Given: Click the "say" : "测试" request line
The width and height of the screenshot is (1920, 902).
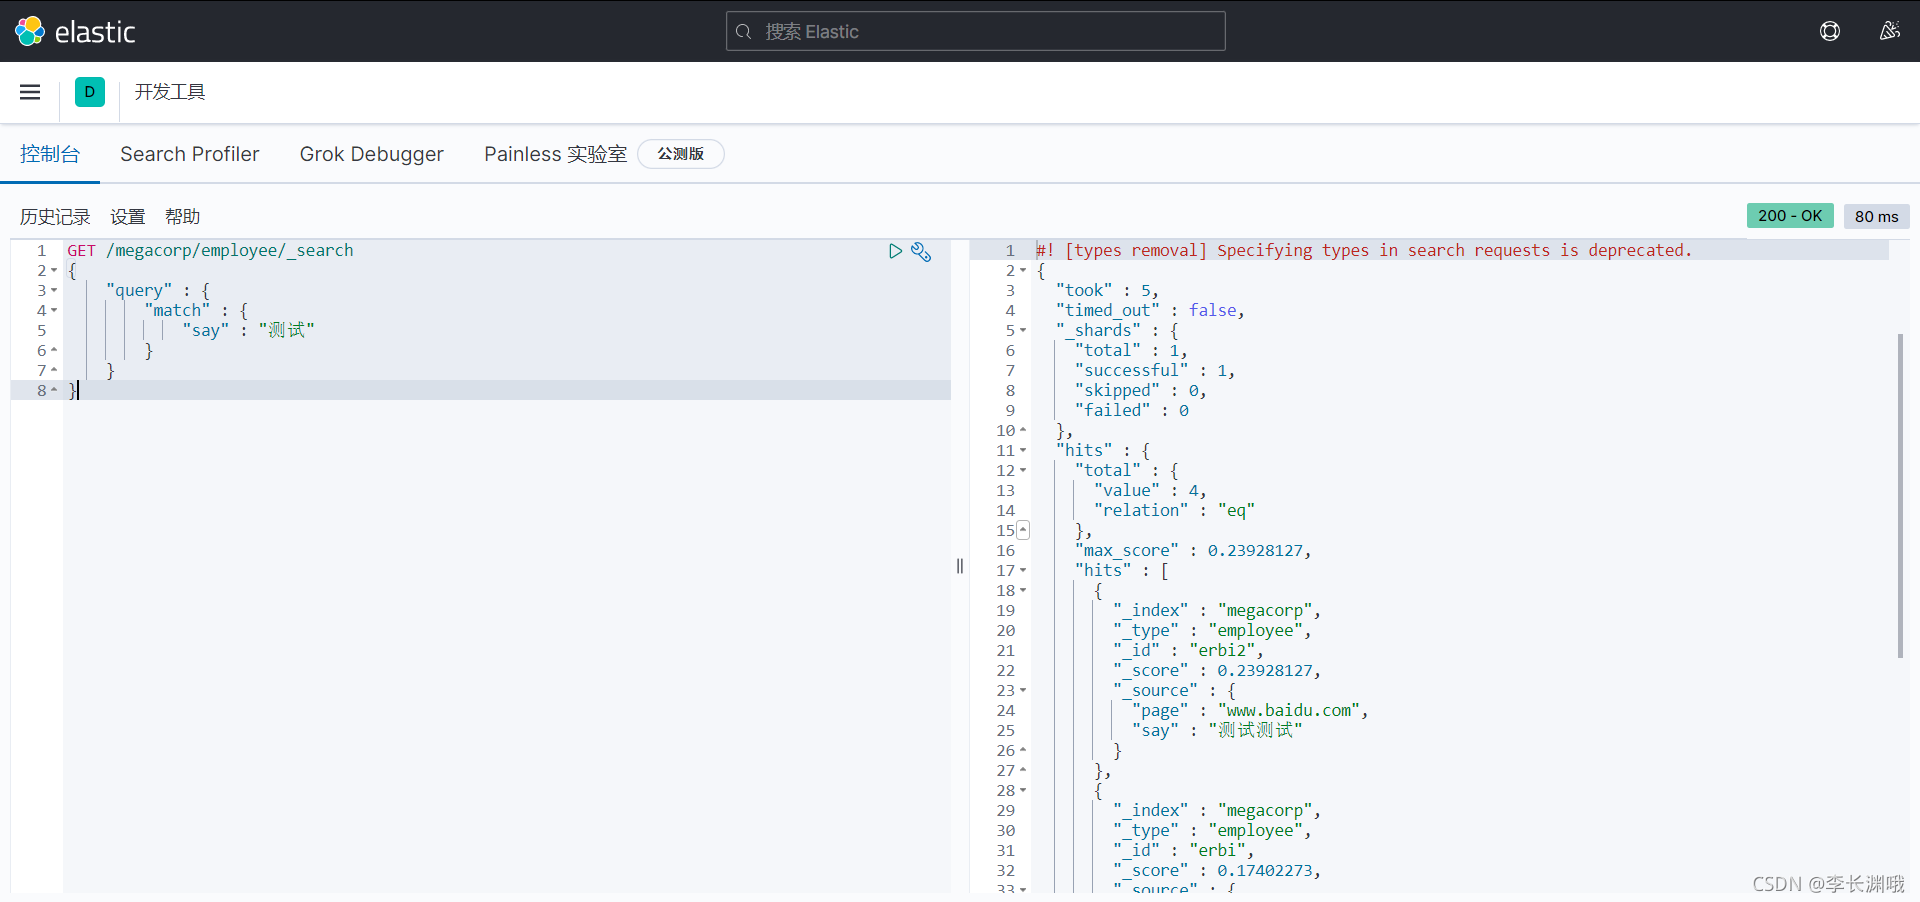Looking at the screenshot, I should [248, 331].
